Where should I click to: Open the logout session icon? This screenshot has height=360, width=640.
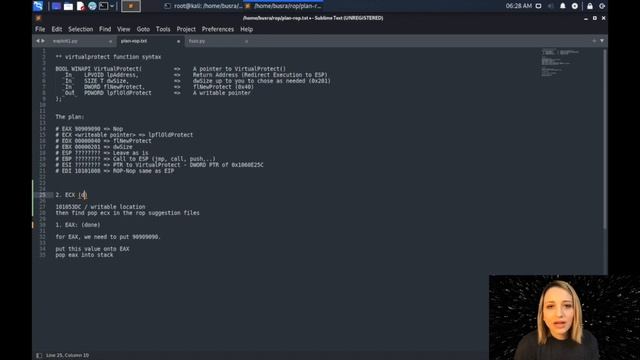tap(602, 6)
